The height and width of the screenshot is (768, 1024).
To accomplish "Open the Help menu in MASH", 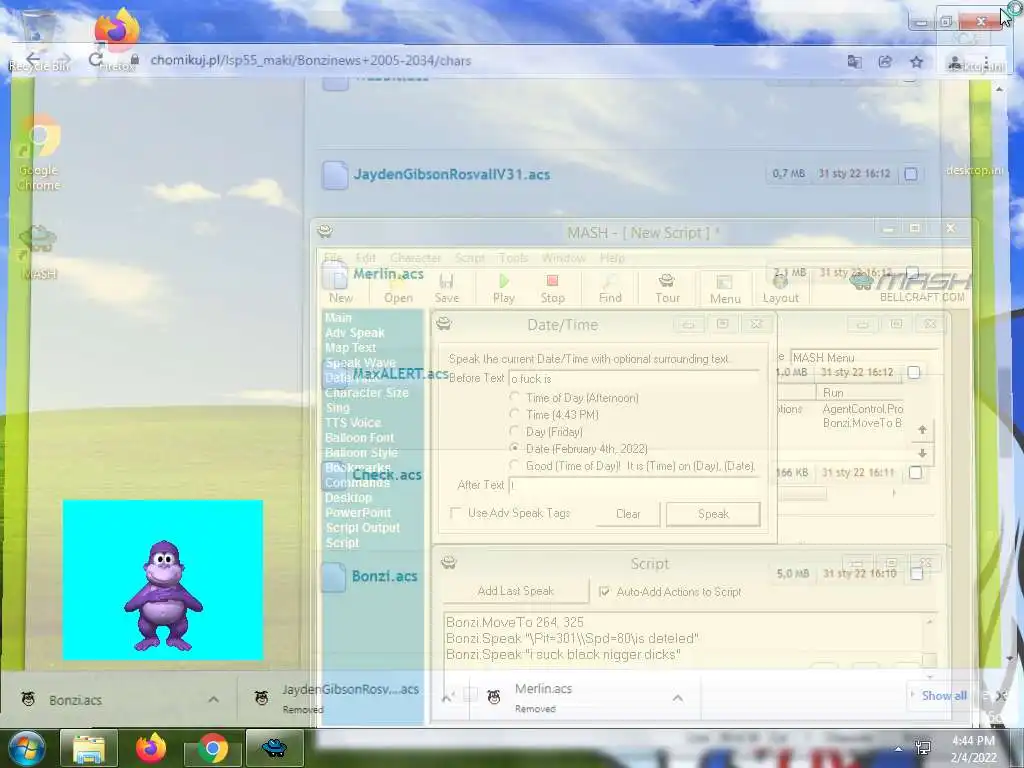I will coord(612,258).
